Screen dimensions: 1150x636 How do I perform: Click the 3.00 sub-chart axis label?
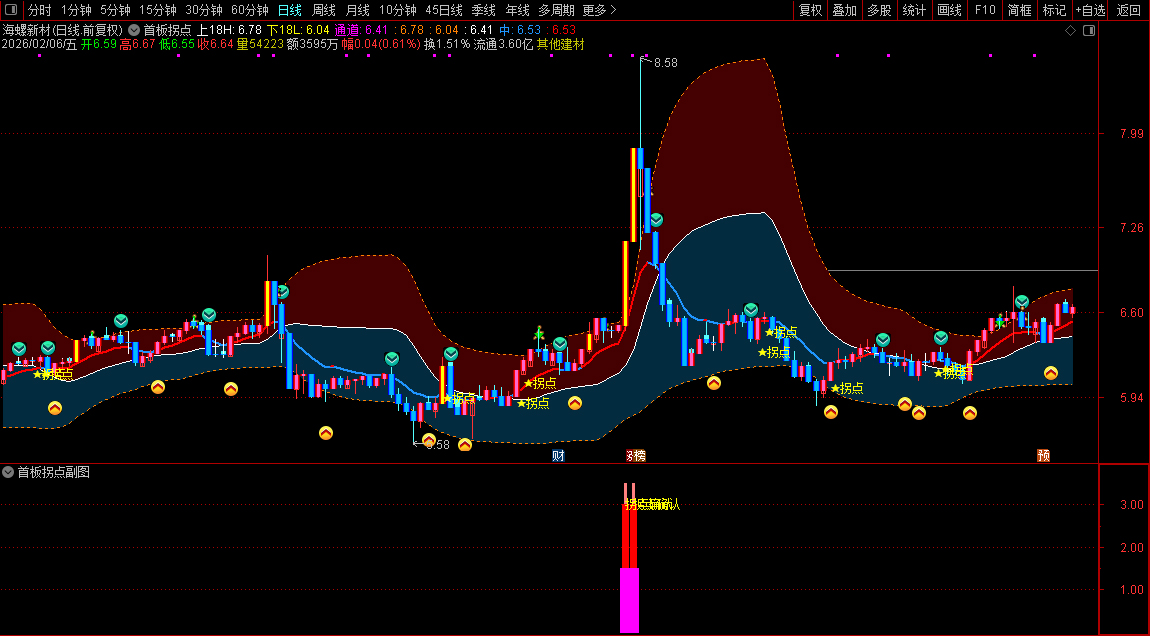coord(1132,505)
